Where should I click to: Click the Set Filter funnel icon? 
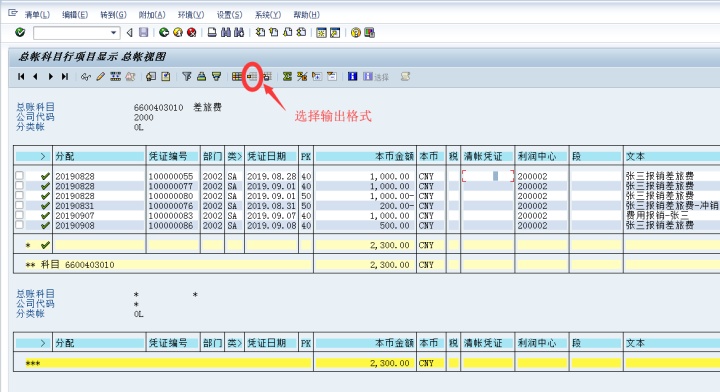(x=186, y=77)
